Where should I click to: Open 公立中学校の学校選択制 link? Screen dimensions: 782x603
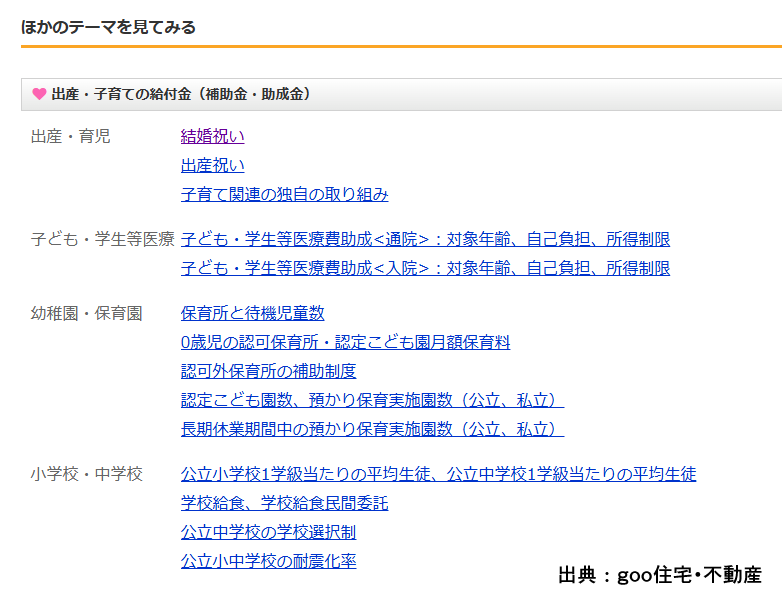coord(268,532)
